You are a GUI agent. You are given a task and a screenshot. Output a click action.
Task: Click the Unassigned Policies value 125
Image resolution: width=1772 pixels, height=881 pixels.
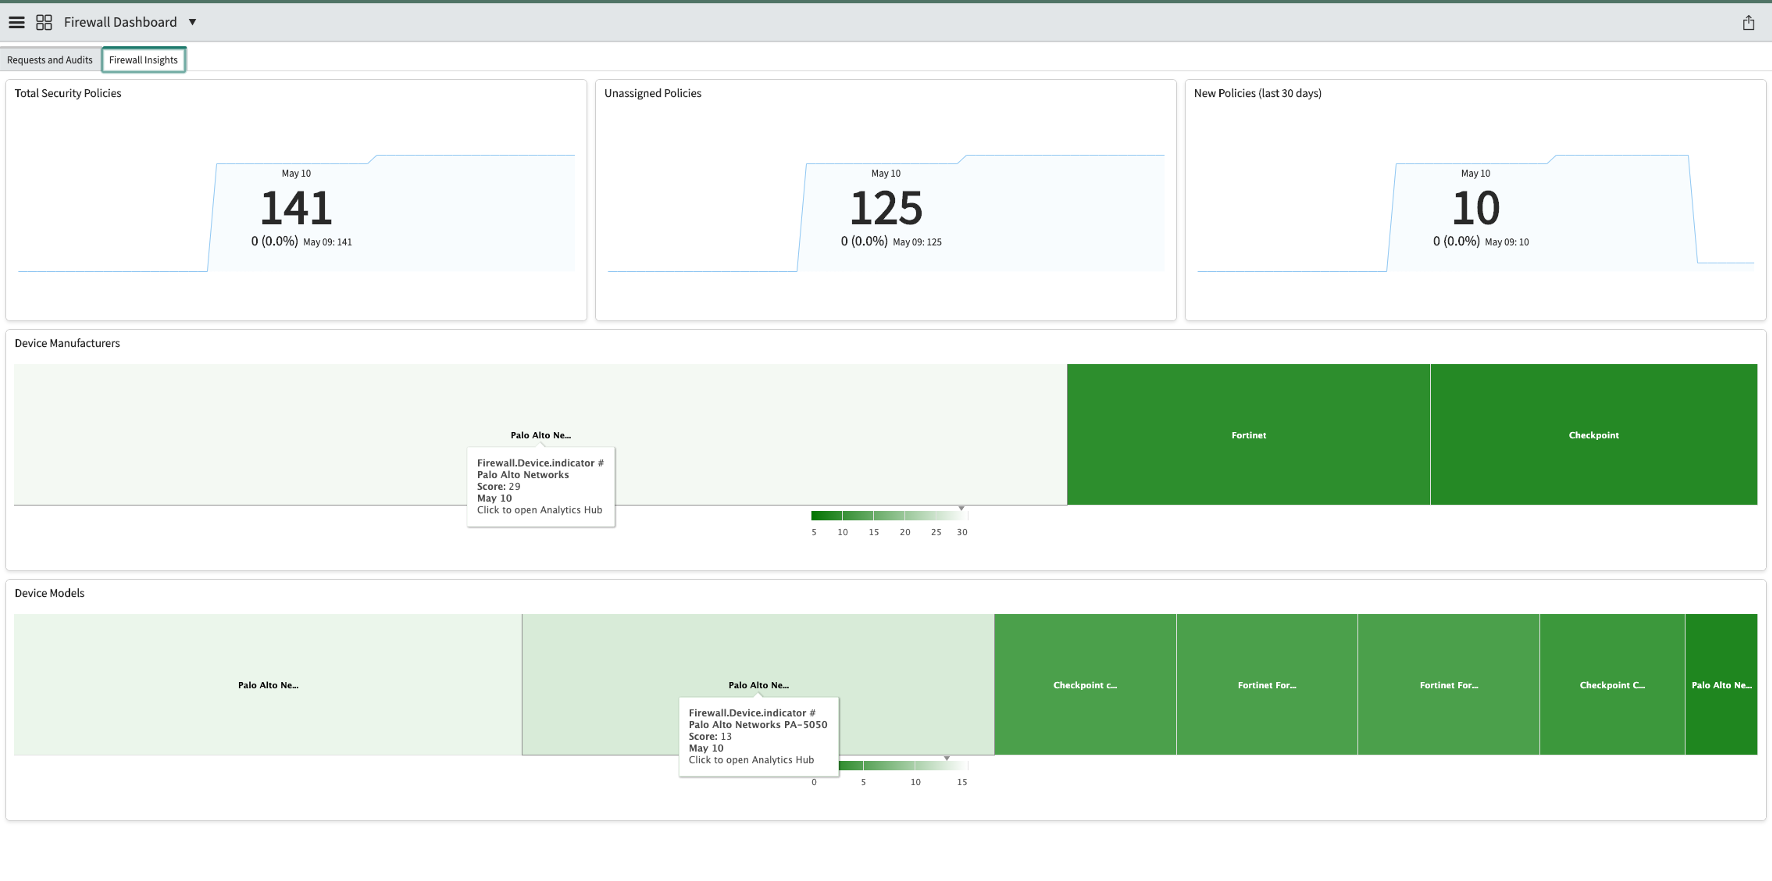click(x=886, y=208)
